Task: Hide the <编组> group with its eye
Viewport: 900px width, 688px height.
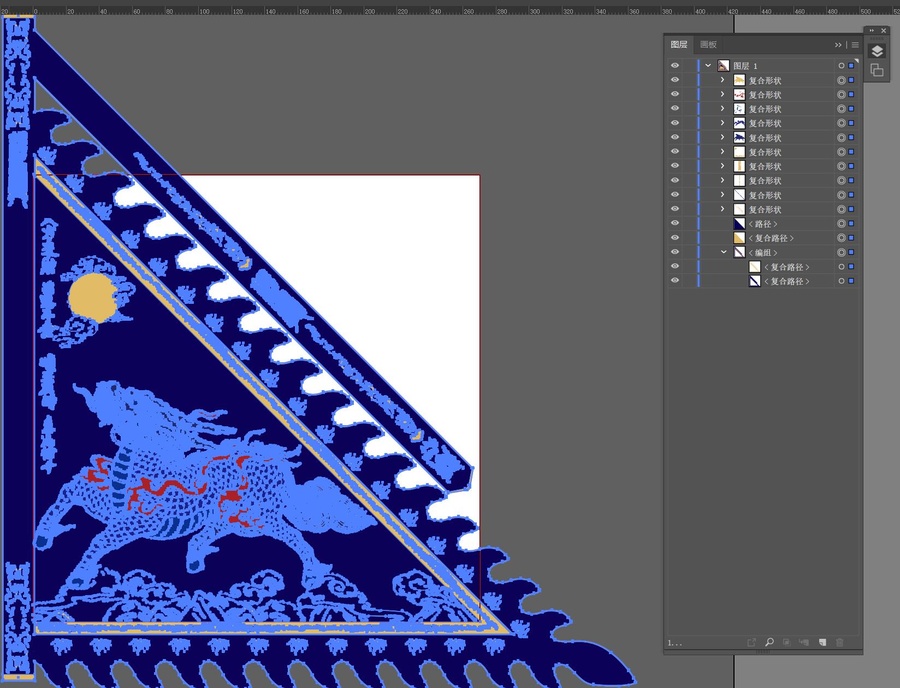Action: pos(675,252)
